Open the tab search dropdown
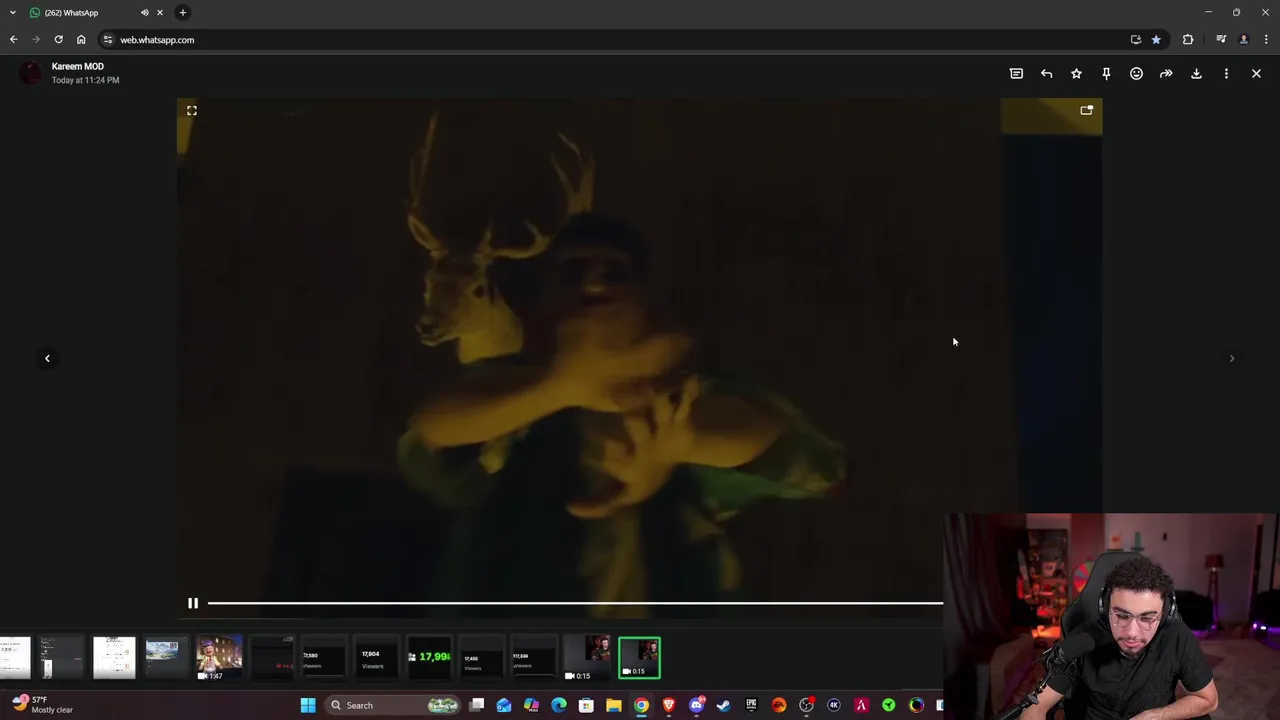Image resolution: width=1280 pixels, height=720 pixels. [12, 13]
